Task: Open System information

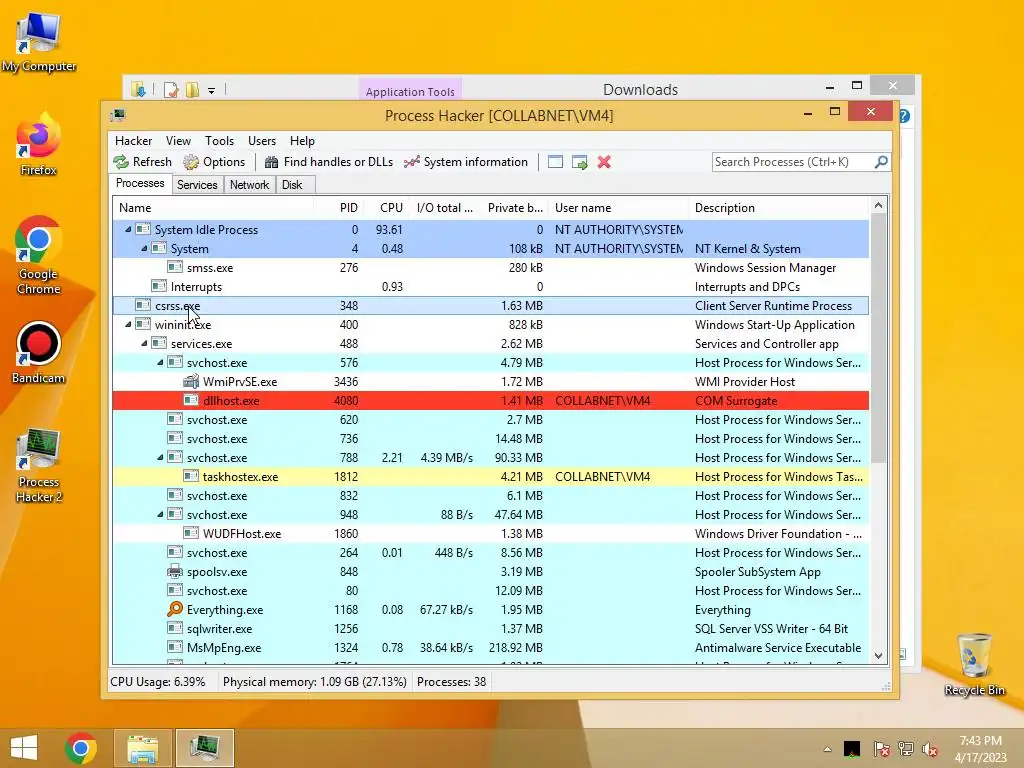Action: point(466,162)
